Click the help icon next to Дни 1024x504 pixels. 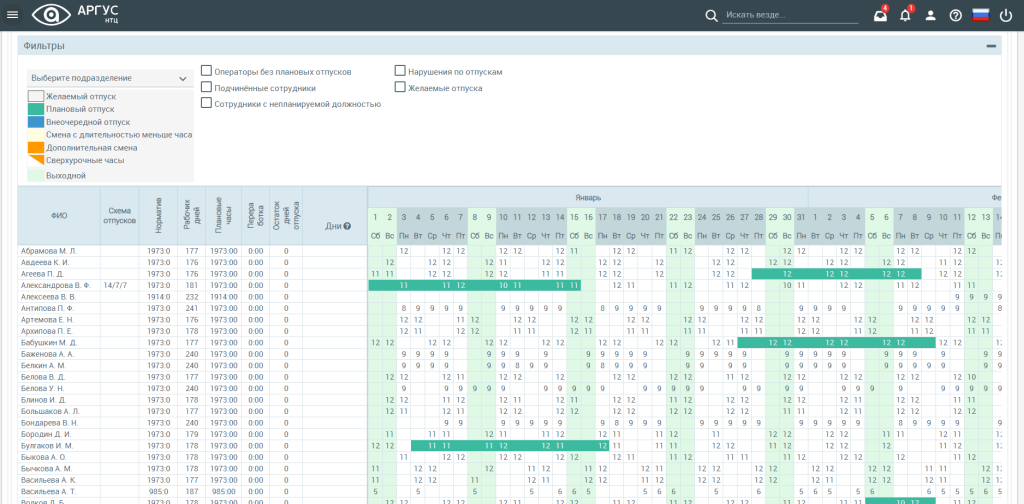(x=347, y=226)
